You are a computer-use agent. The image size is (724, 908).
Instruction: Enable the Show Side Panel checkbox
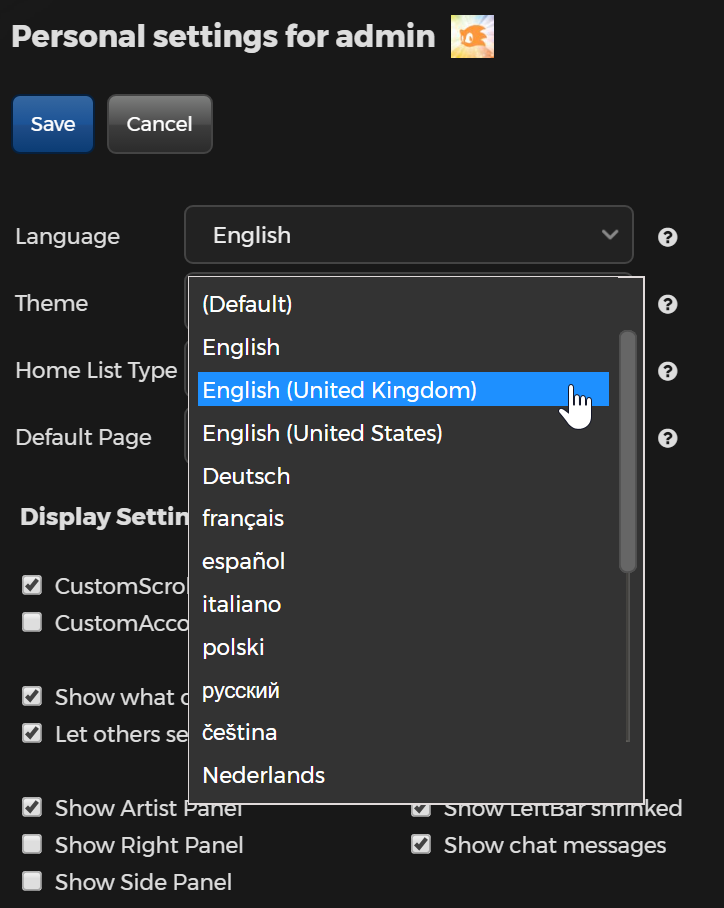tap(32, 881)
